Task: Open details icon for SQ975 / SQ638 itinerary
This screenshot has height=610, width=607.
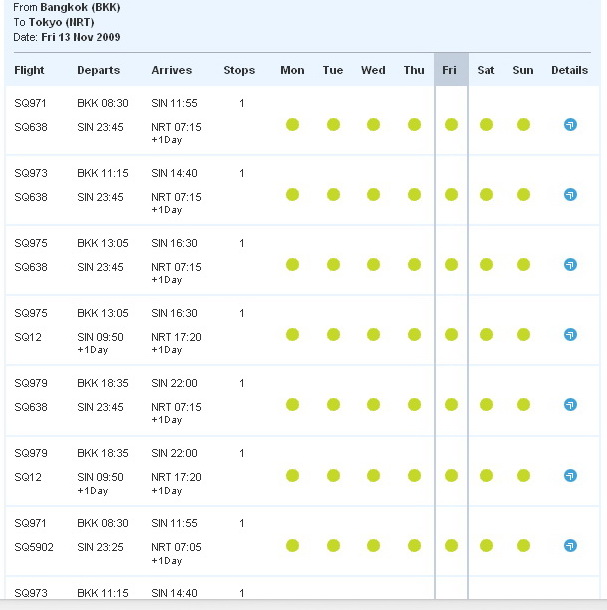Action: [570, 265]
